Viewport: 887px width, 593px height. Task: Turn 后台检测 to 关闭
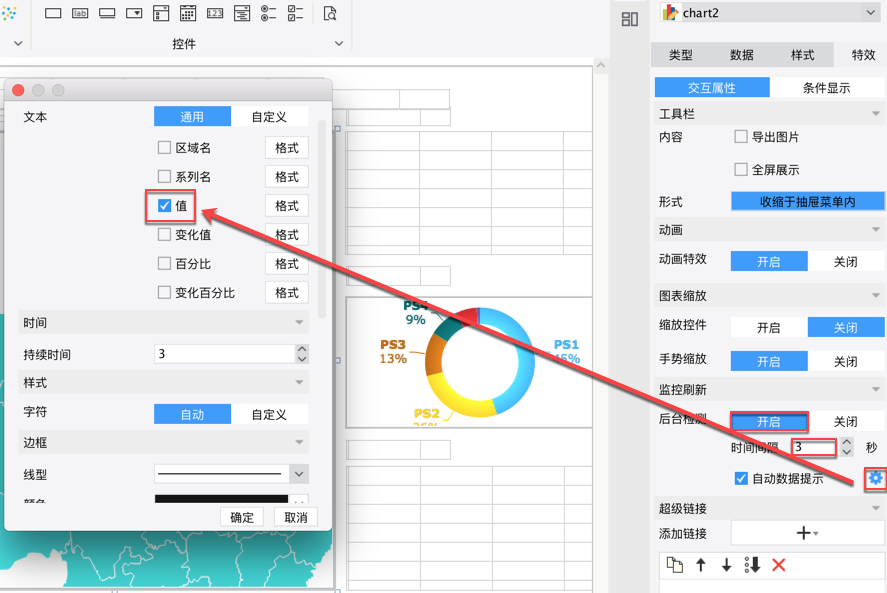(x=846, y=422)
